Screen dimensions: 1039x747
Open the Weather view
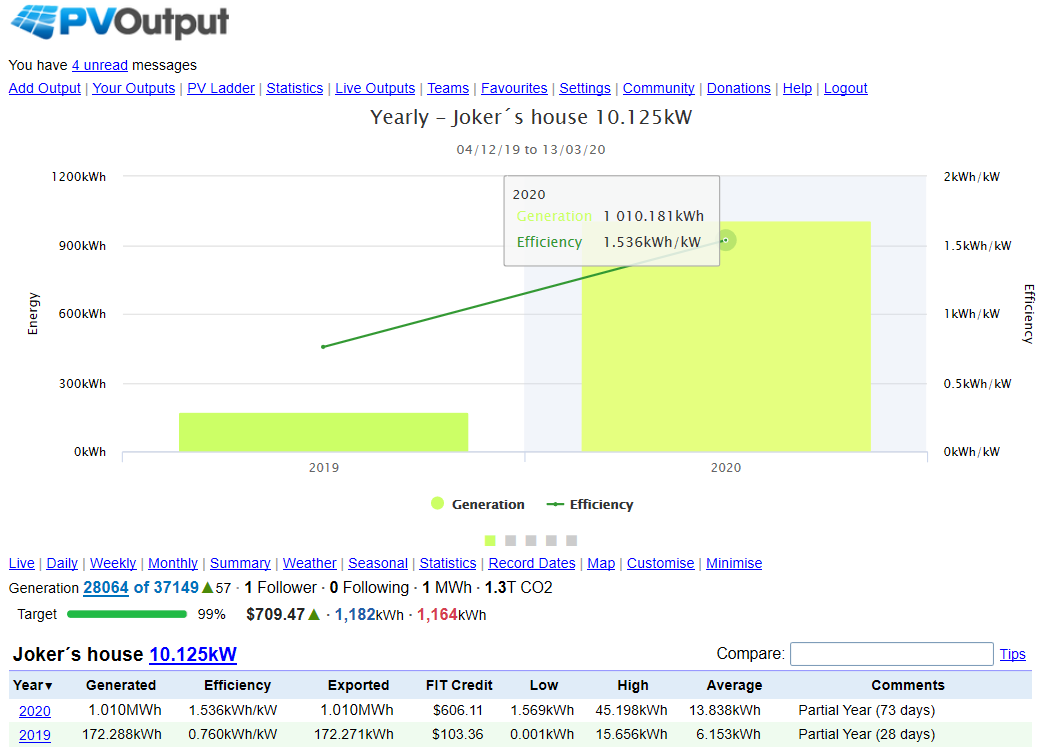[309, 563]
